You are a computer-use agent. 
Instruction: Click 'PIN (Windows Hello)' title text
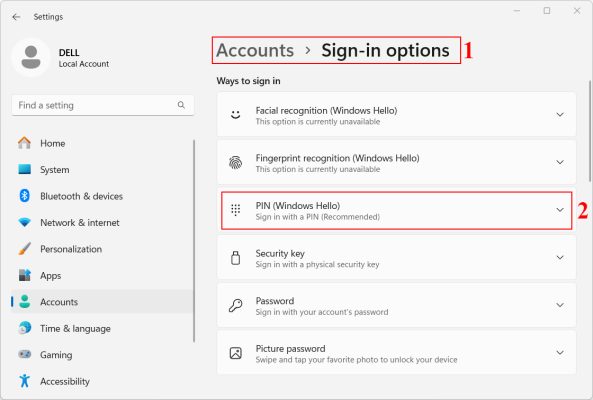coord(298,206)
